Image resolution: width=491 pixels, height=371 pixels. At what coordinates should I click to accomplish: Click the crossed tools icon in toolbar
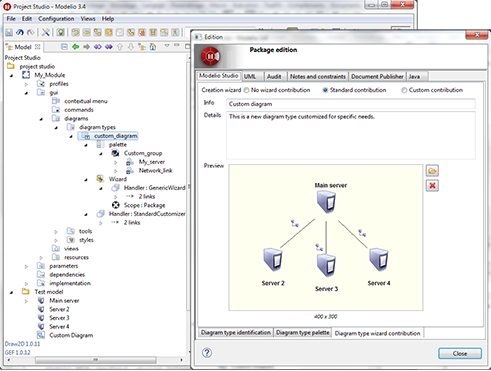[46, 32]
